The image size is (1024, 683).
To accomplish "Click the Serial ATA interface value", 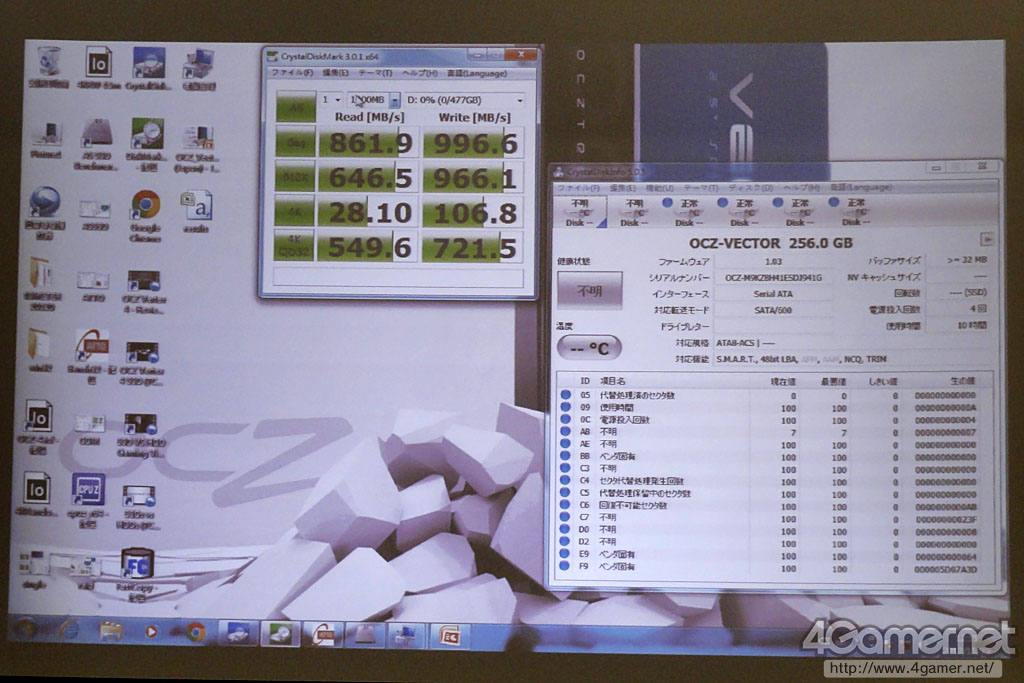I will 773,294.
